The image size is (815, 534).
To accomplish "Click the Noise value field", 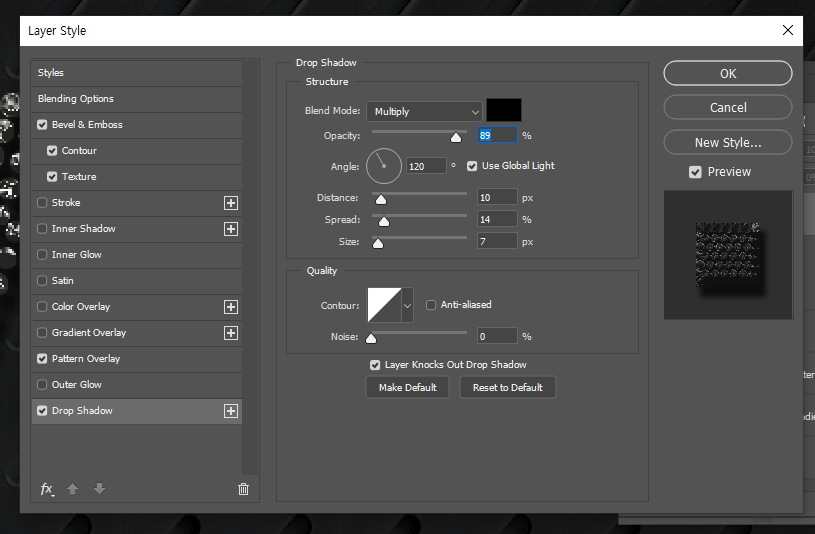I will 497,336.
